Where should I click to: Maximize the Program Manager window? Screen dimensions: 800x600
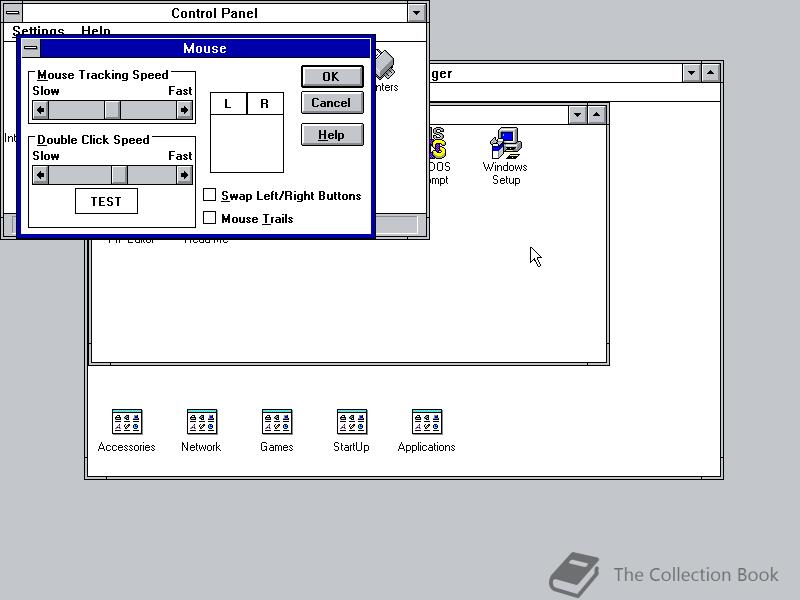[x=711, y=73]
